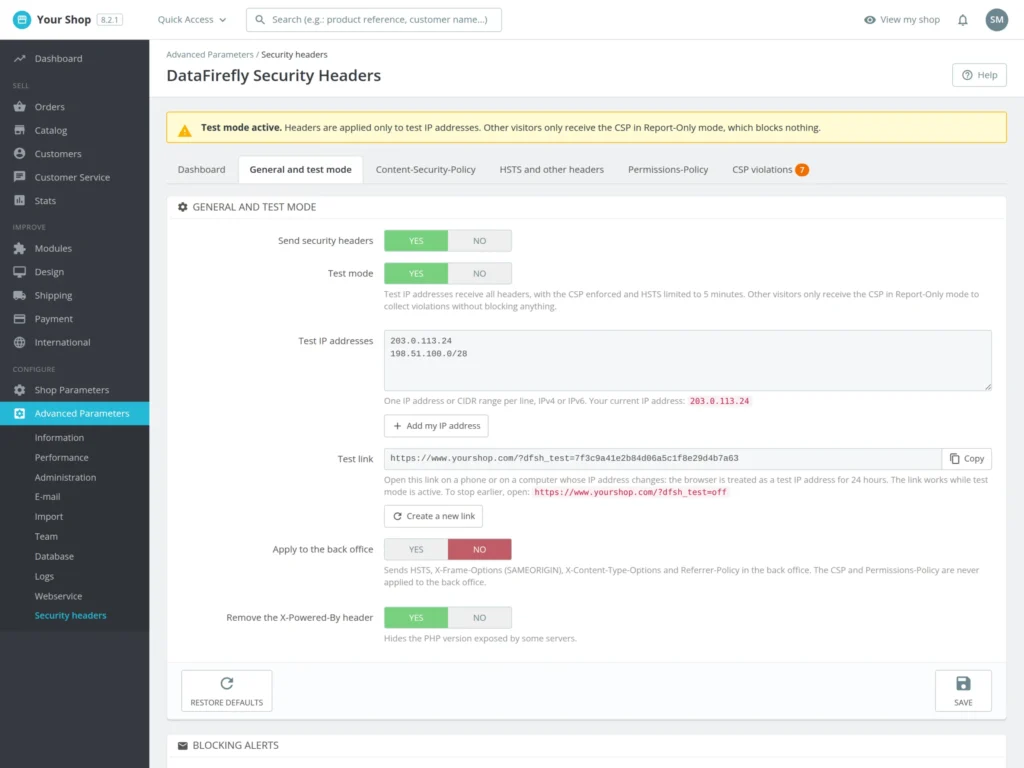Click the Shipping truck icon
The height and width of the screenshot is (768, 1024).
20,295
